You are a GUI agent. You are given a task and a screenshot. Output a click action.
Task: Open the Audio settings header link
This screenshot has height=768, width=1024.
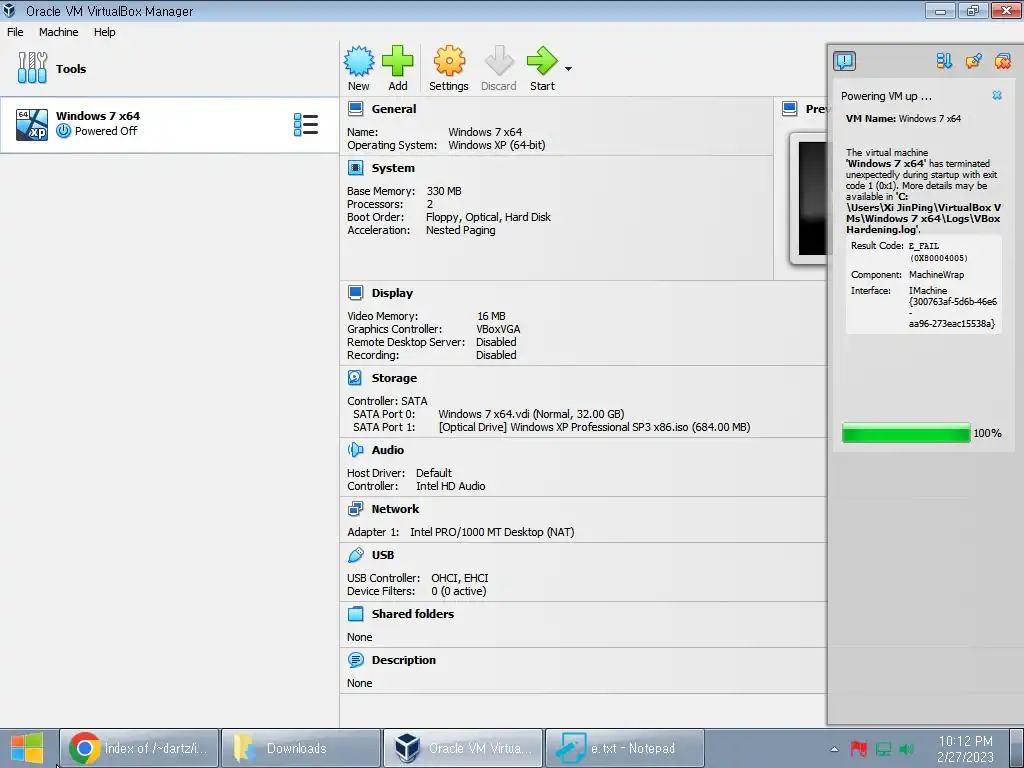pos(388,450)
